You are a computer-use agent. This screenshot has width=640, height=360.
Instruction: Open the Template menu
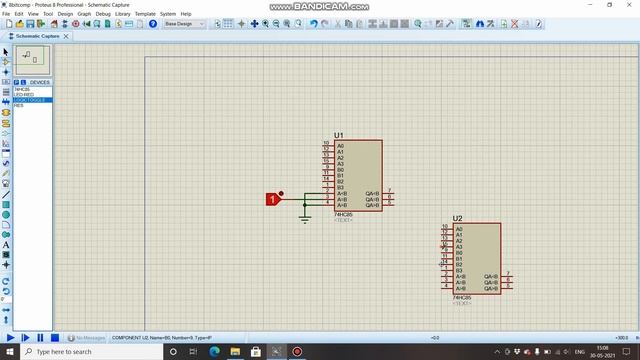pos(145,14)
